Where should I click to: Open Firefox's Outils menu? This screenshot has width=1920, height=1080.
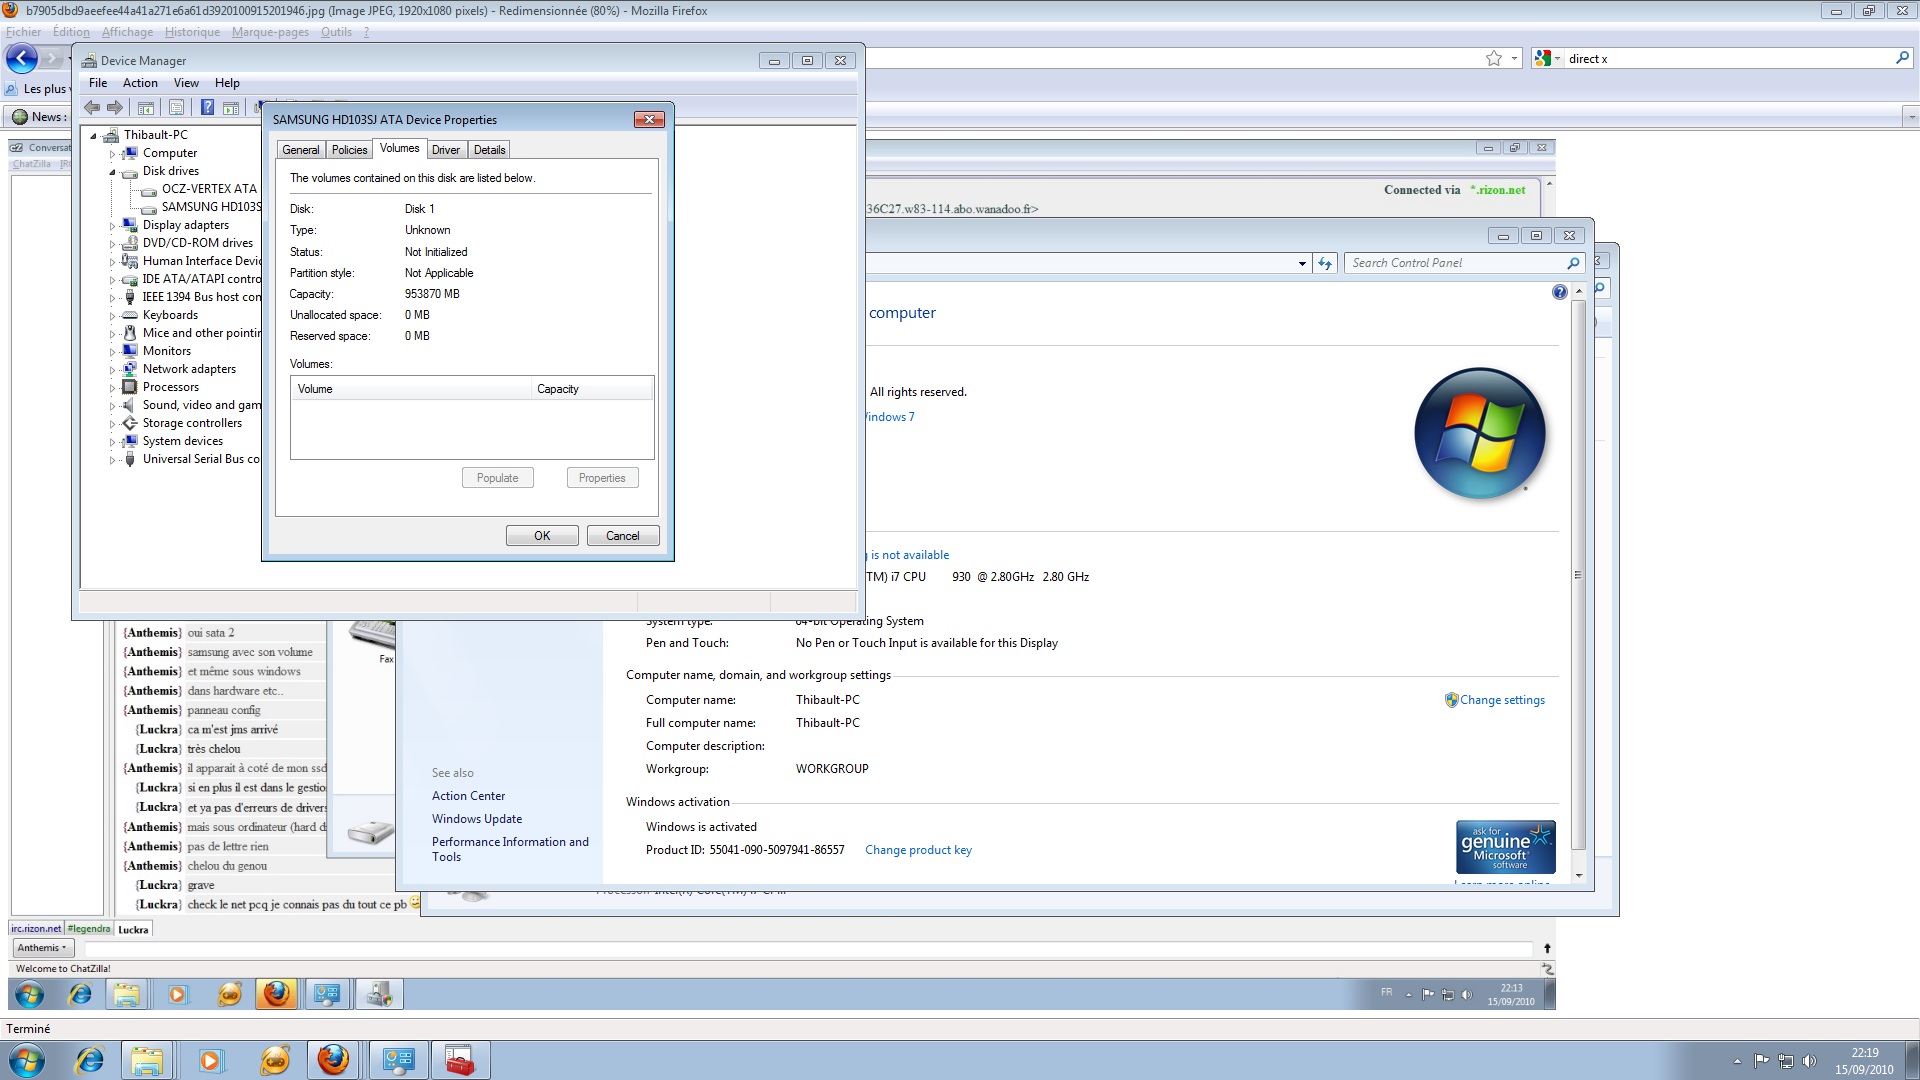pyautogui.click(x=336, y=32)
